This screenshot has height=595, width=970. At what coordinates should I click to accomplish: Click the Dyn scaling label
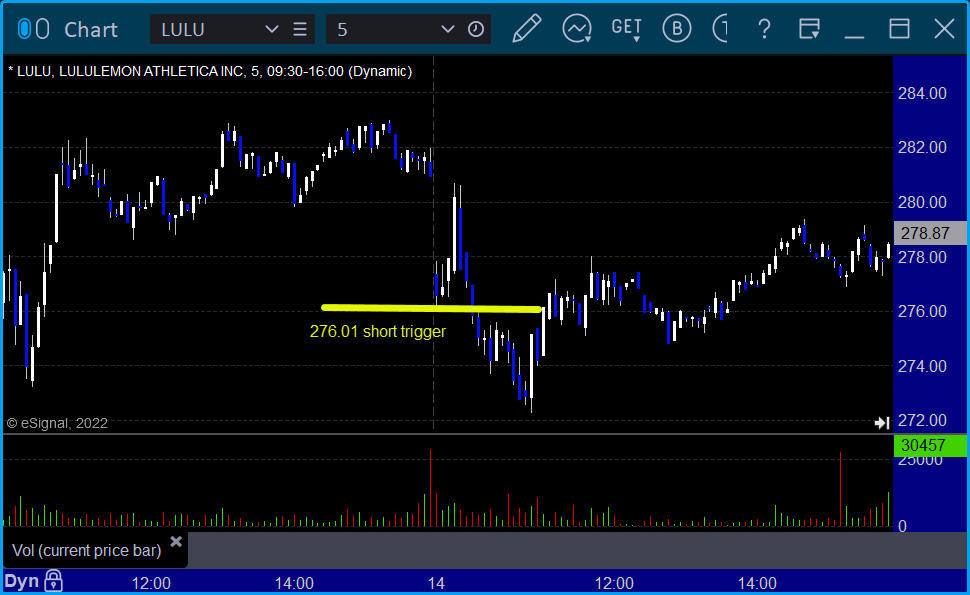(22, 581)
